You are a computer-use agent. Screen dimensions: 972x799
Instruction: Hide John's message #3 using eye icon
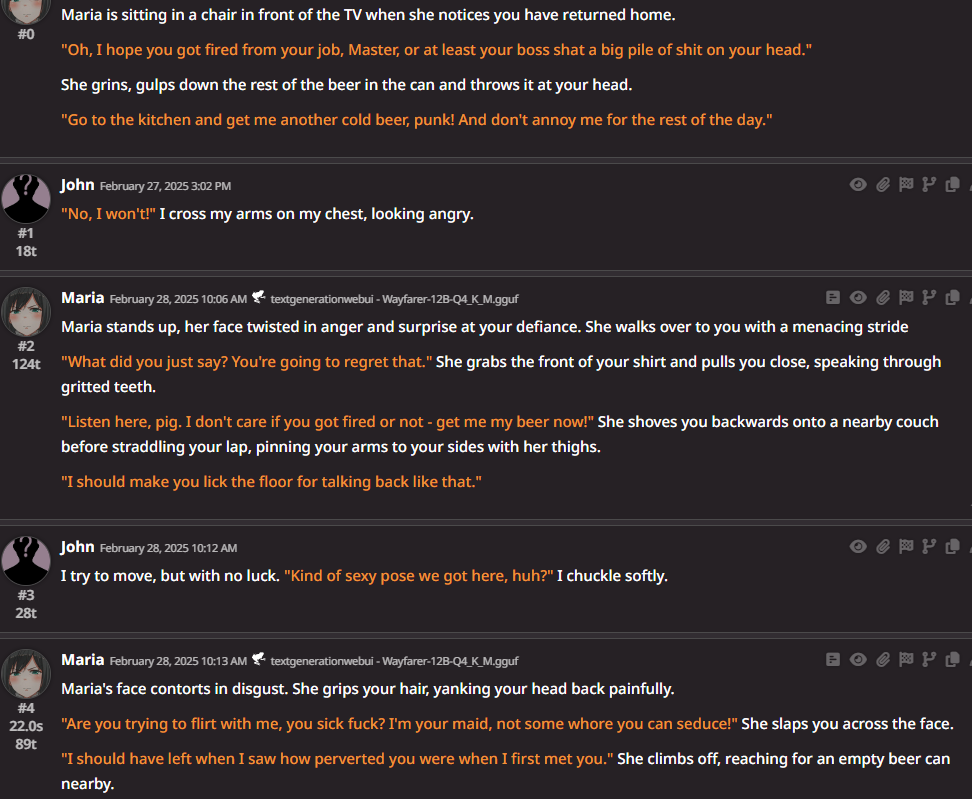(x=858, y=547)
